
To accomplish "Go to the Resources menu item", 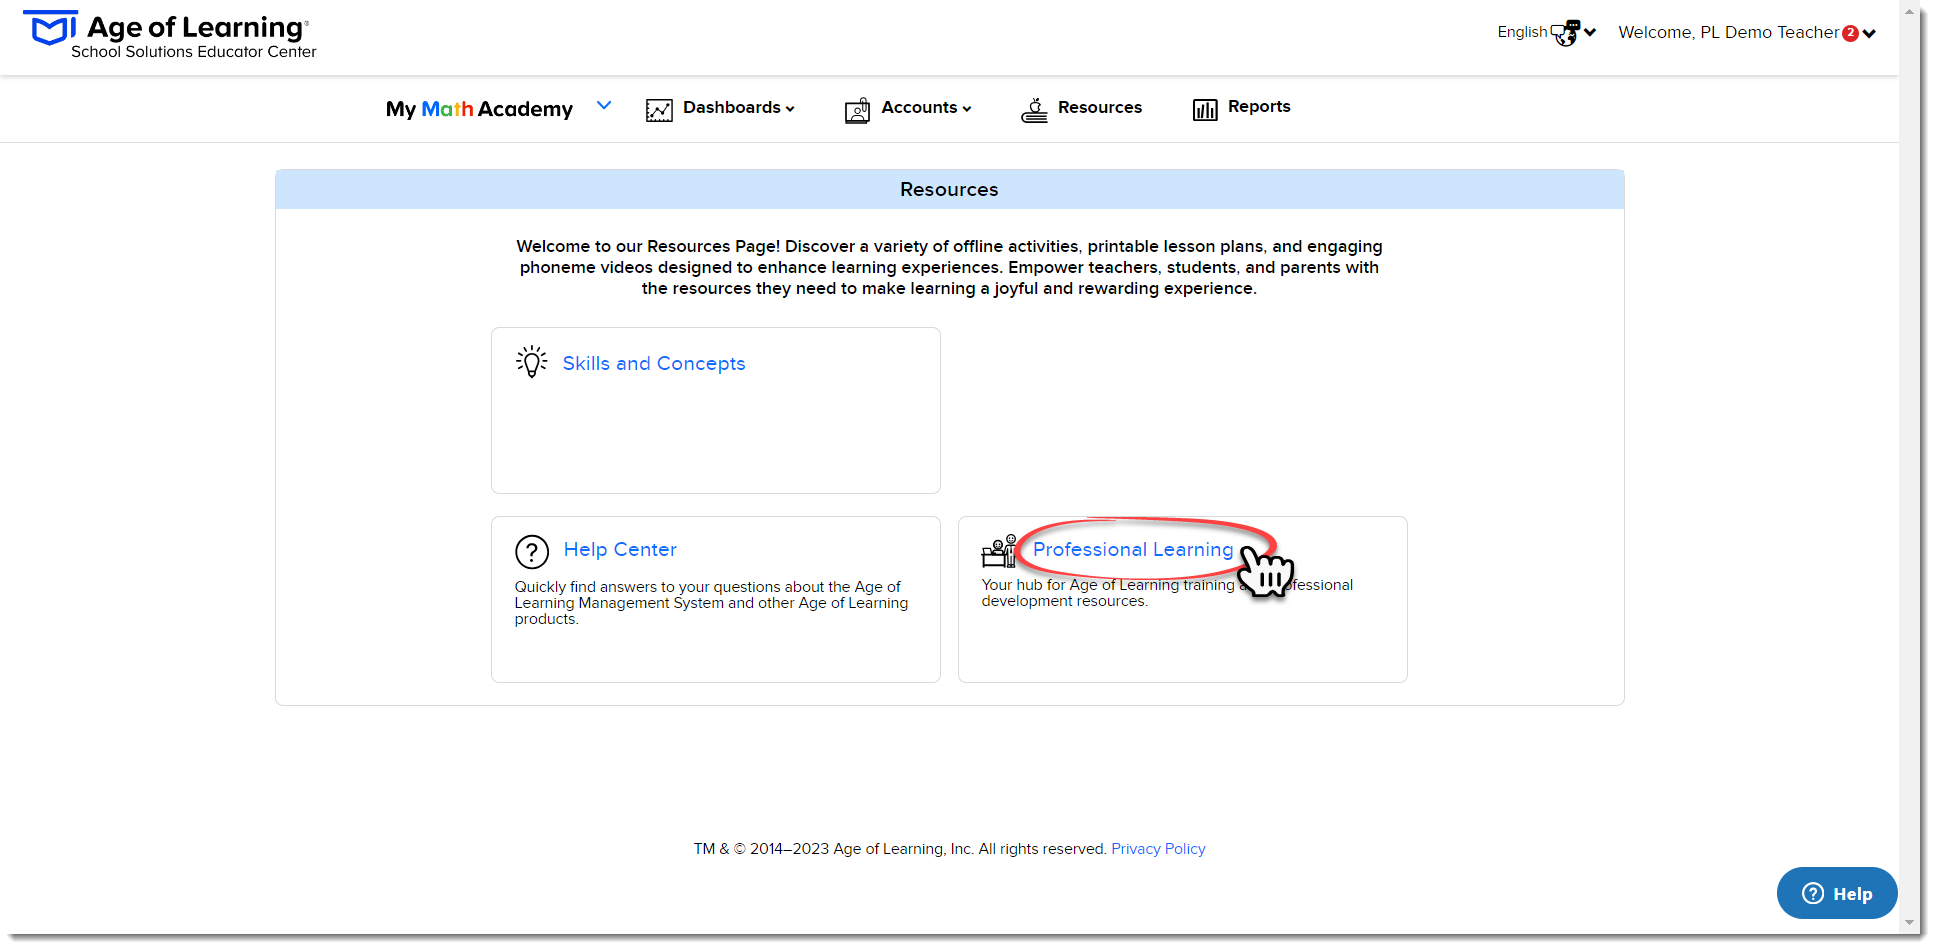I will pyautogui.click(x=1099, y=107).
